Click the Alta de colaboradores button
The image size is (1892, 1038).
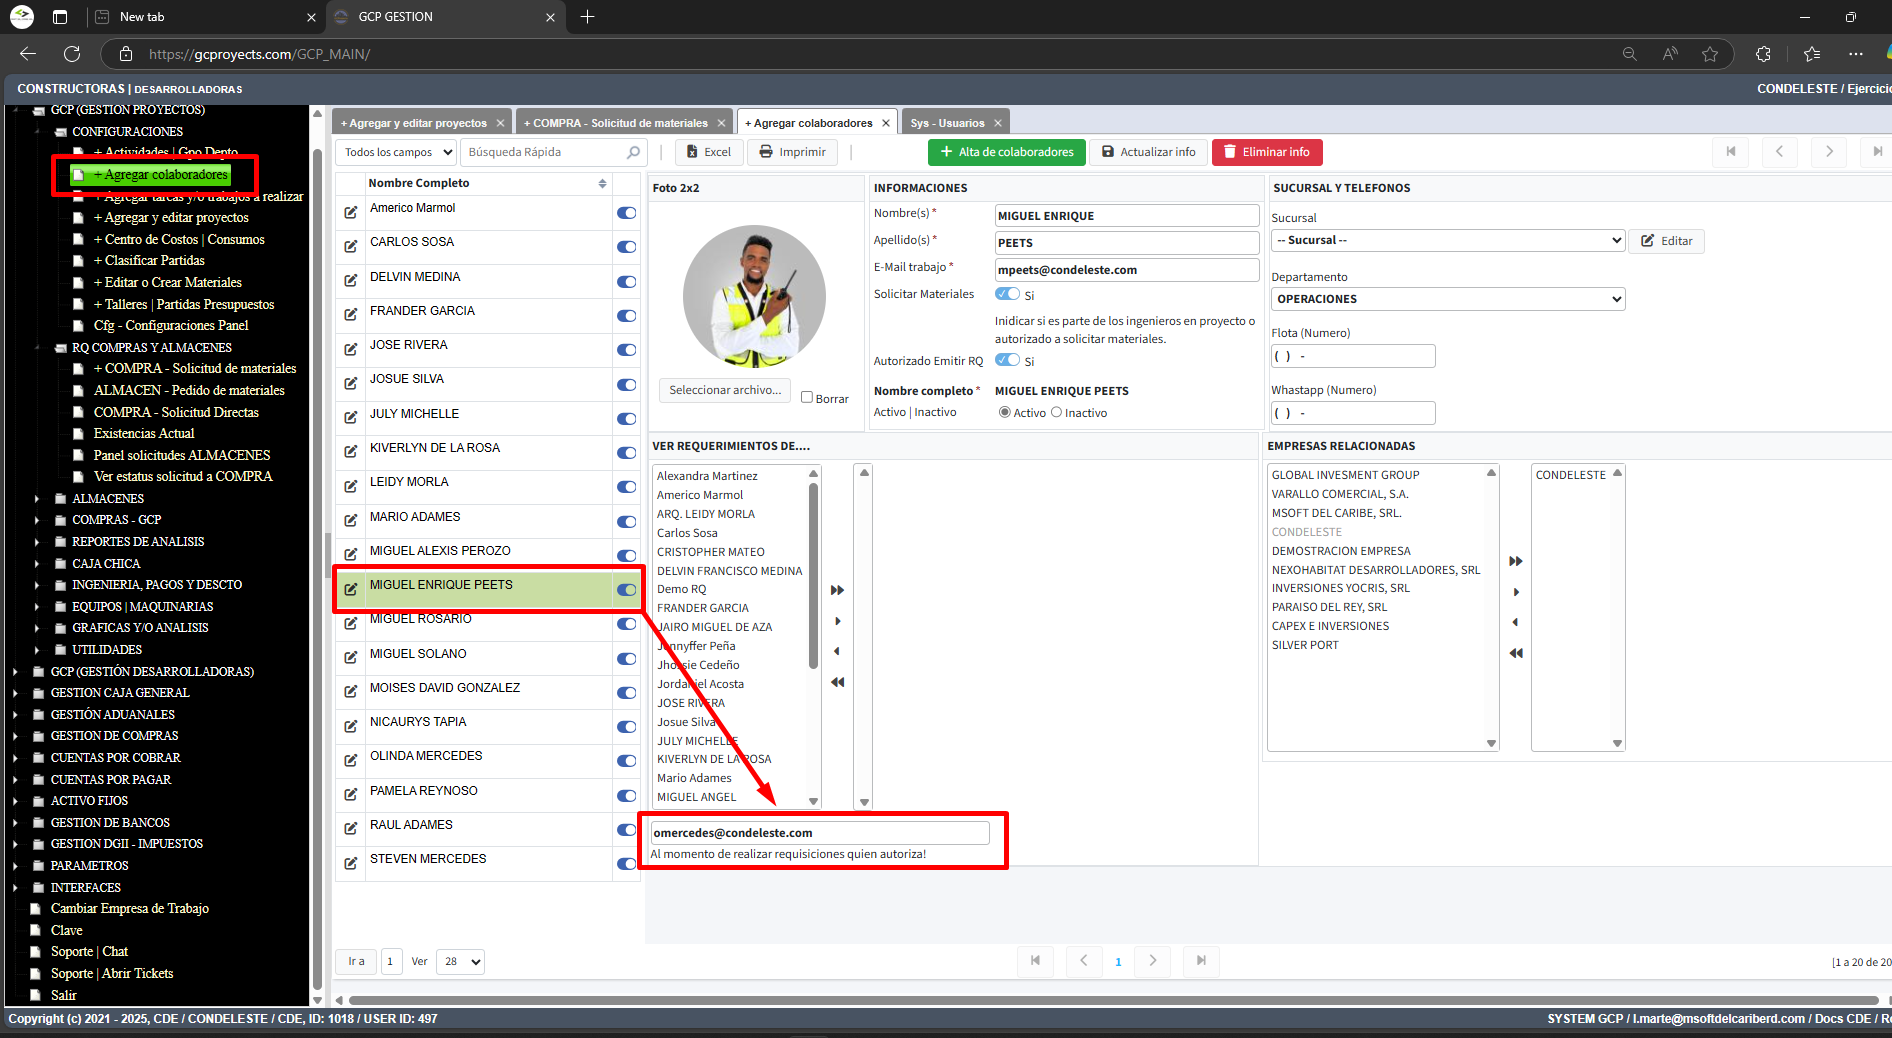[1006, 152]
